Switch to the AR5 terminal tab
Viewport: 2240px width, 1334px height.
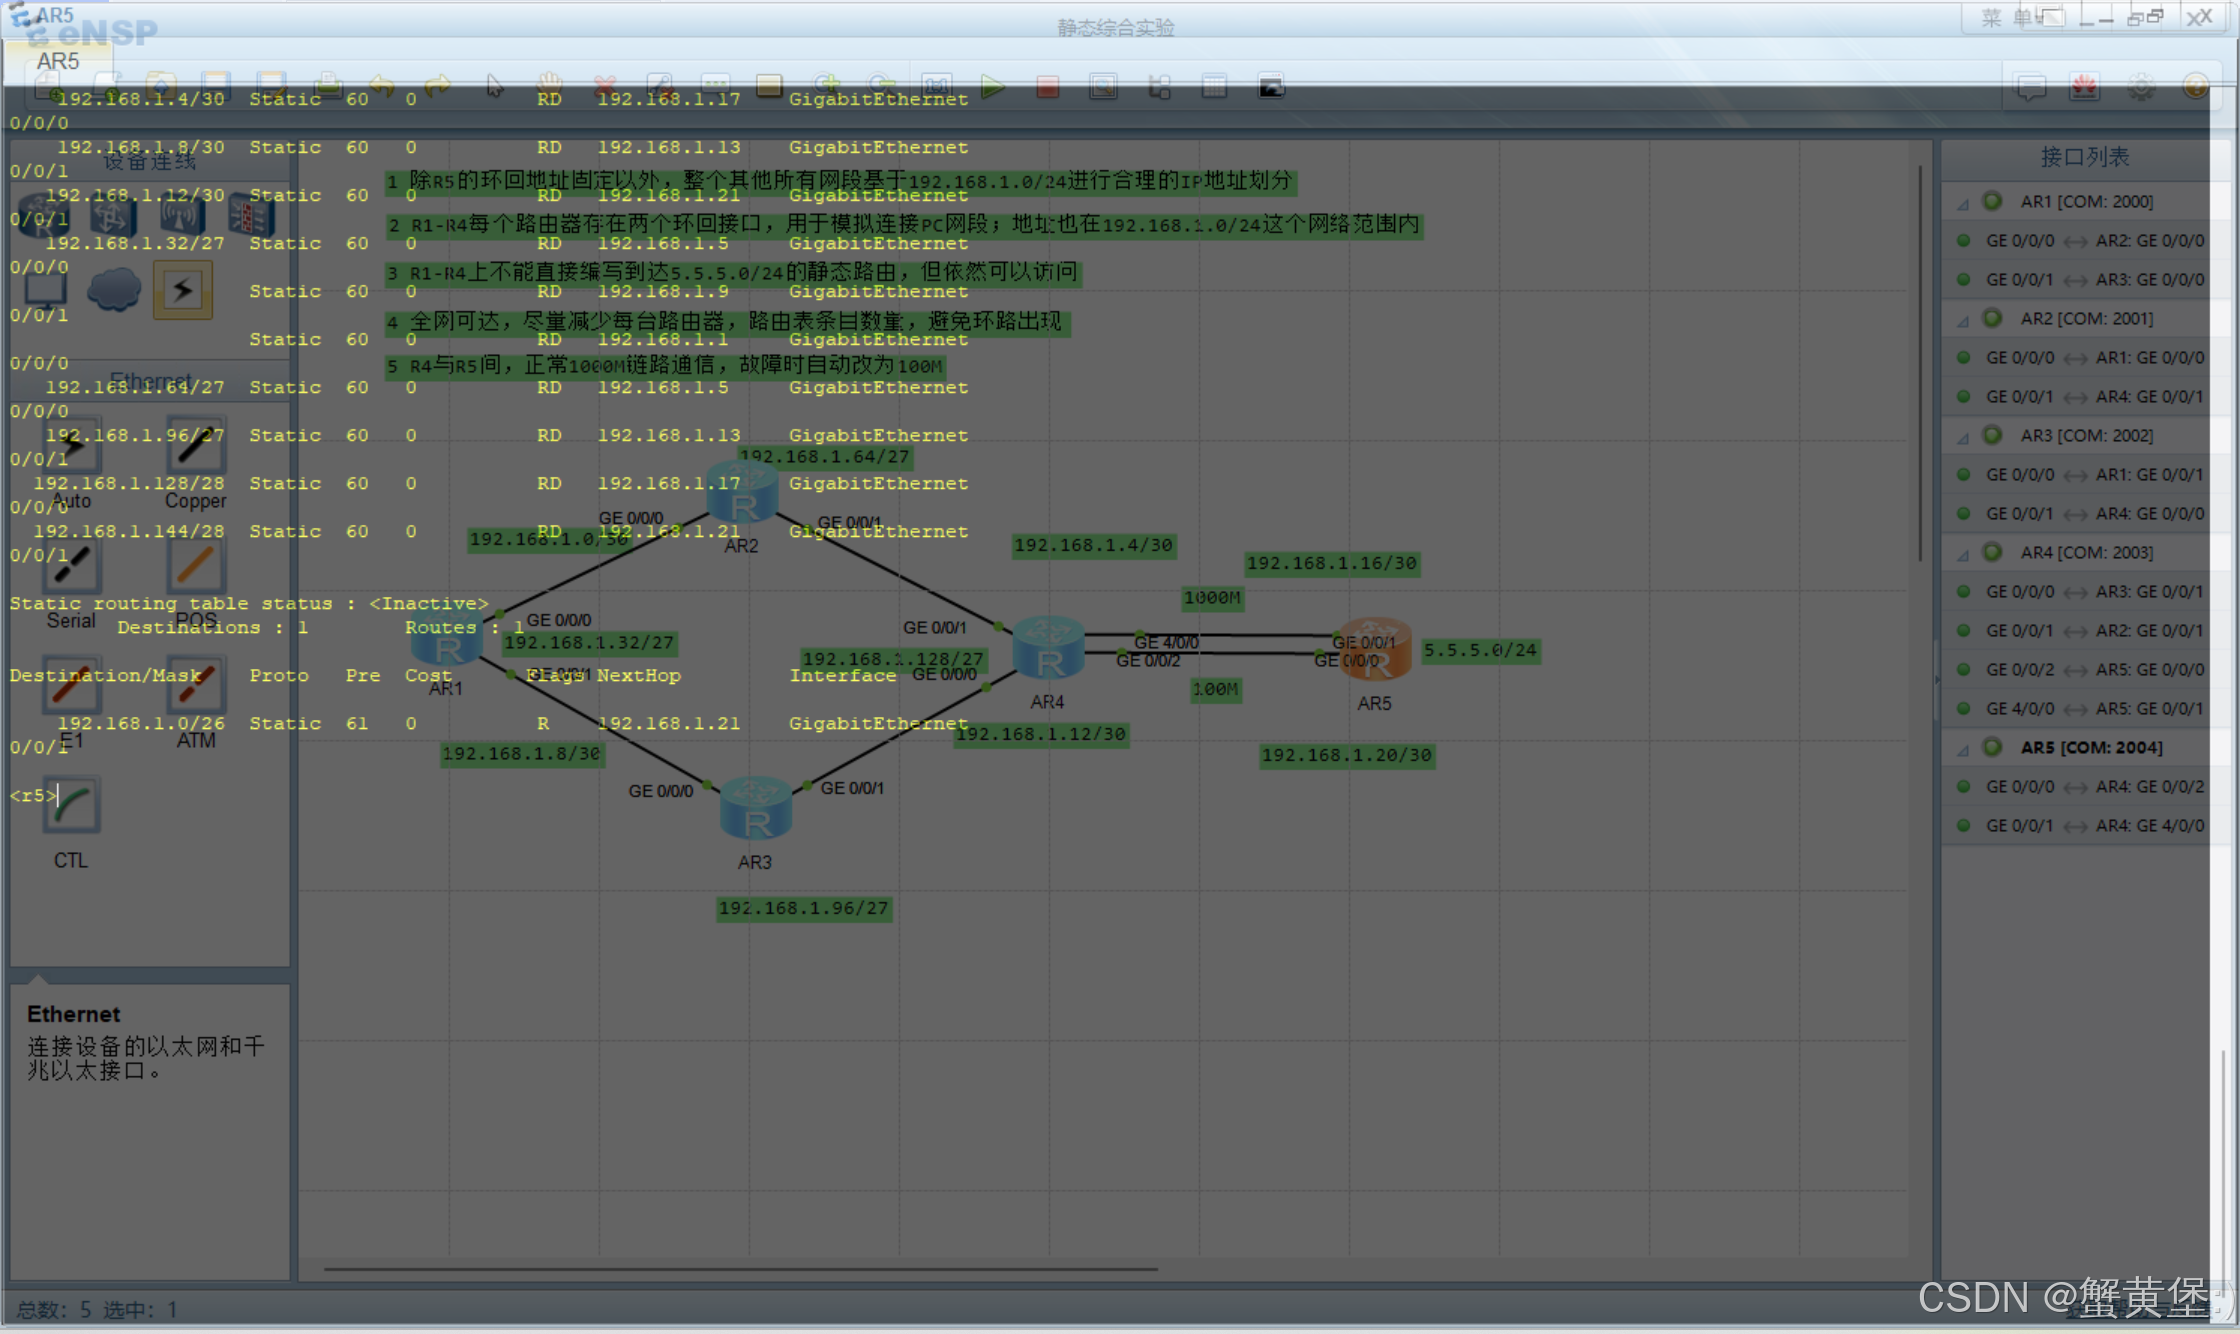point(58,61)
